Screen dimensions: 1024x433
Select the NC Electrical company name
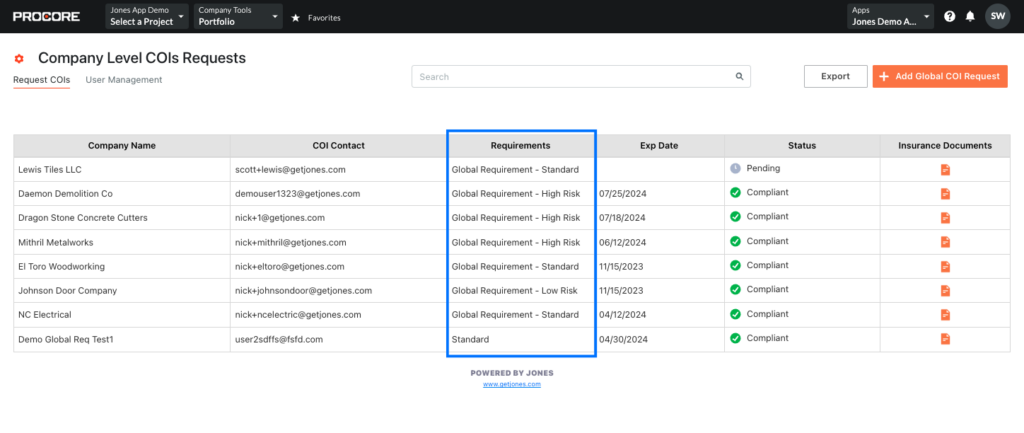click(45, 315)
